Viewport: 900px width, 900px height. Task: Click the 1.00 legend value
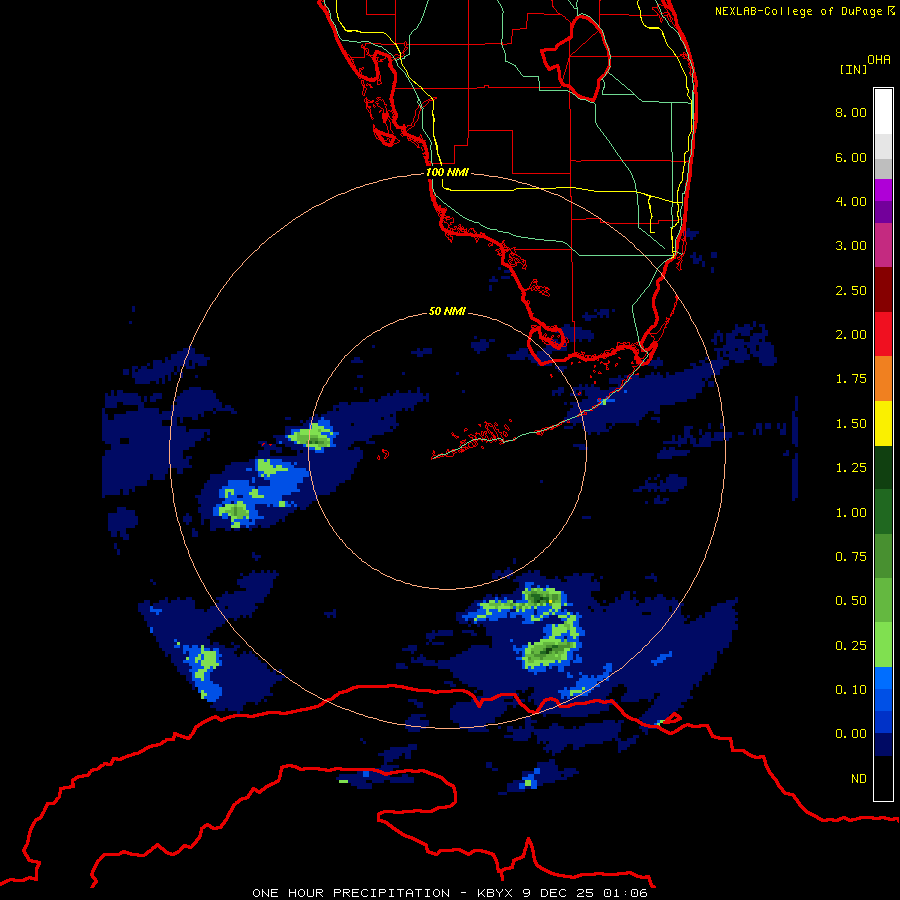(851, 513)
